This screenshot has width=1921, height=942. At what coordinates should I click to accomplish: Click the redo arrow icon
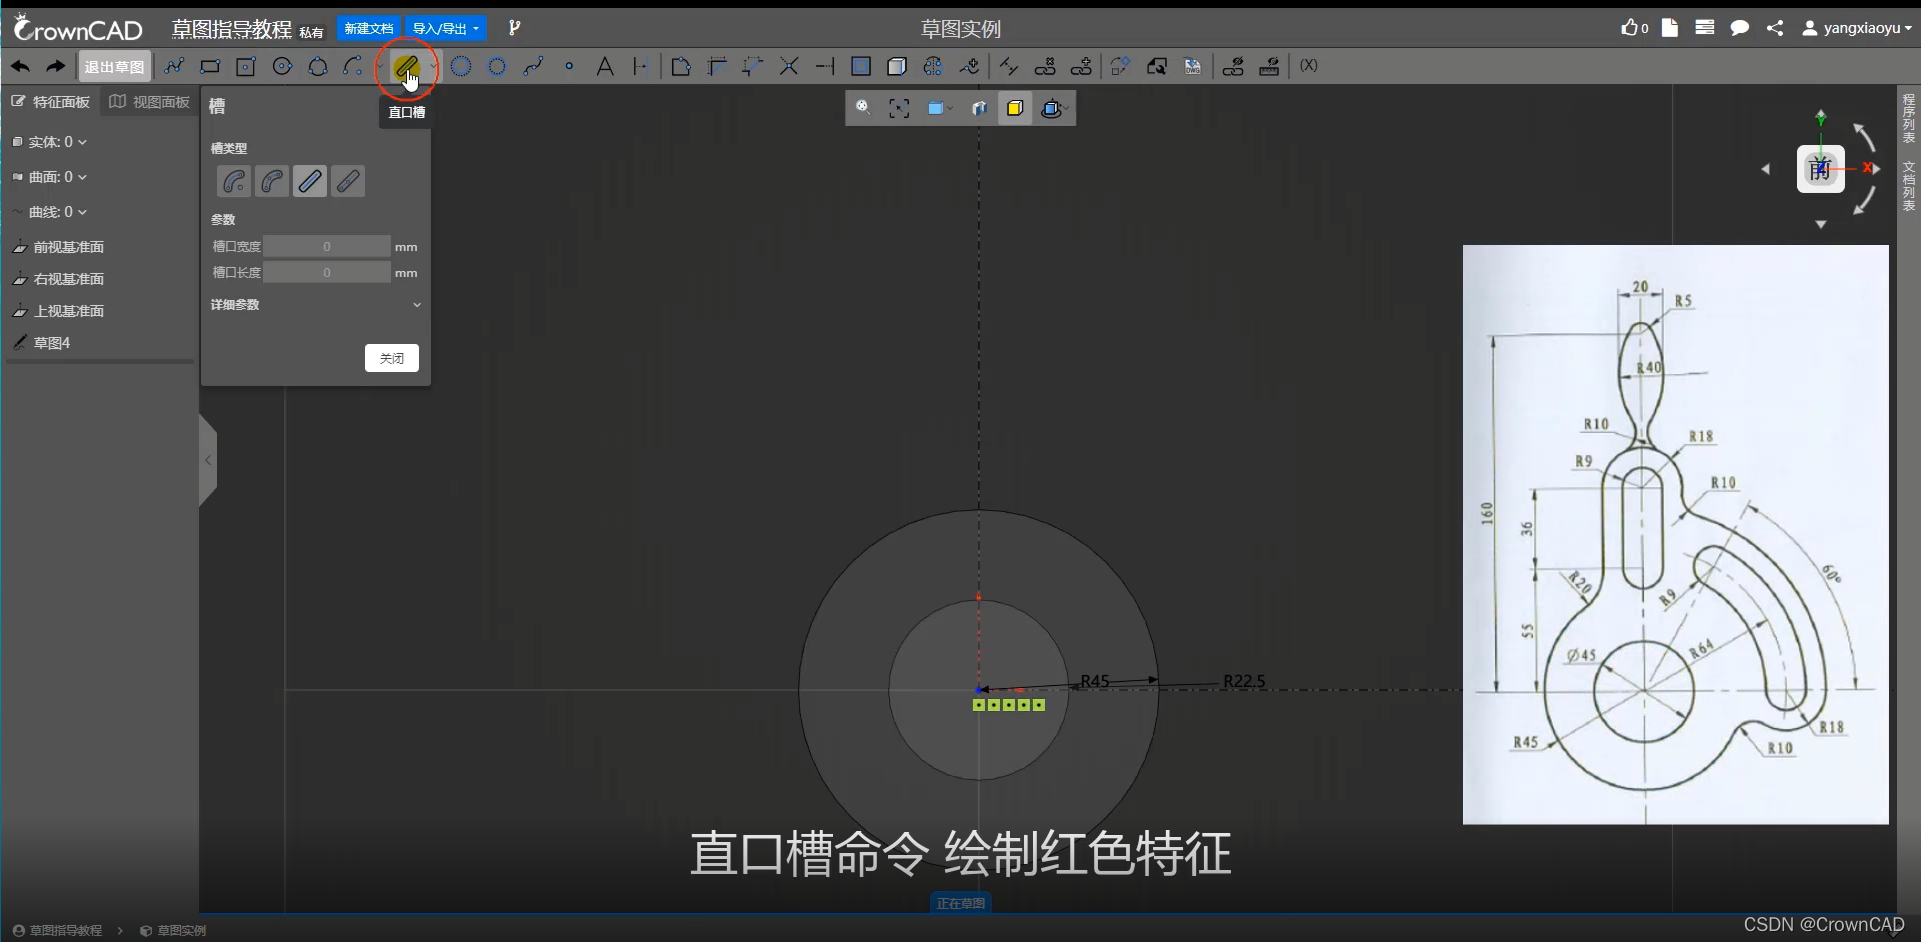pos(56,67)
